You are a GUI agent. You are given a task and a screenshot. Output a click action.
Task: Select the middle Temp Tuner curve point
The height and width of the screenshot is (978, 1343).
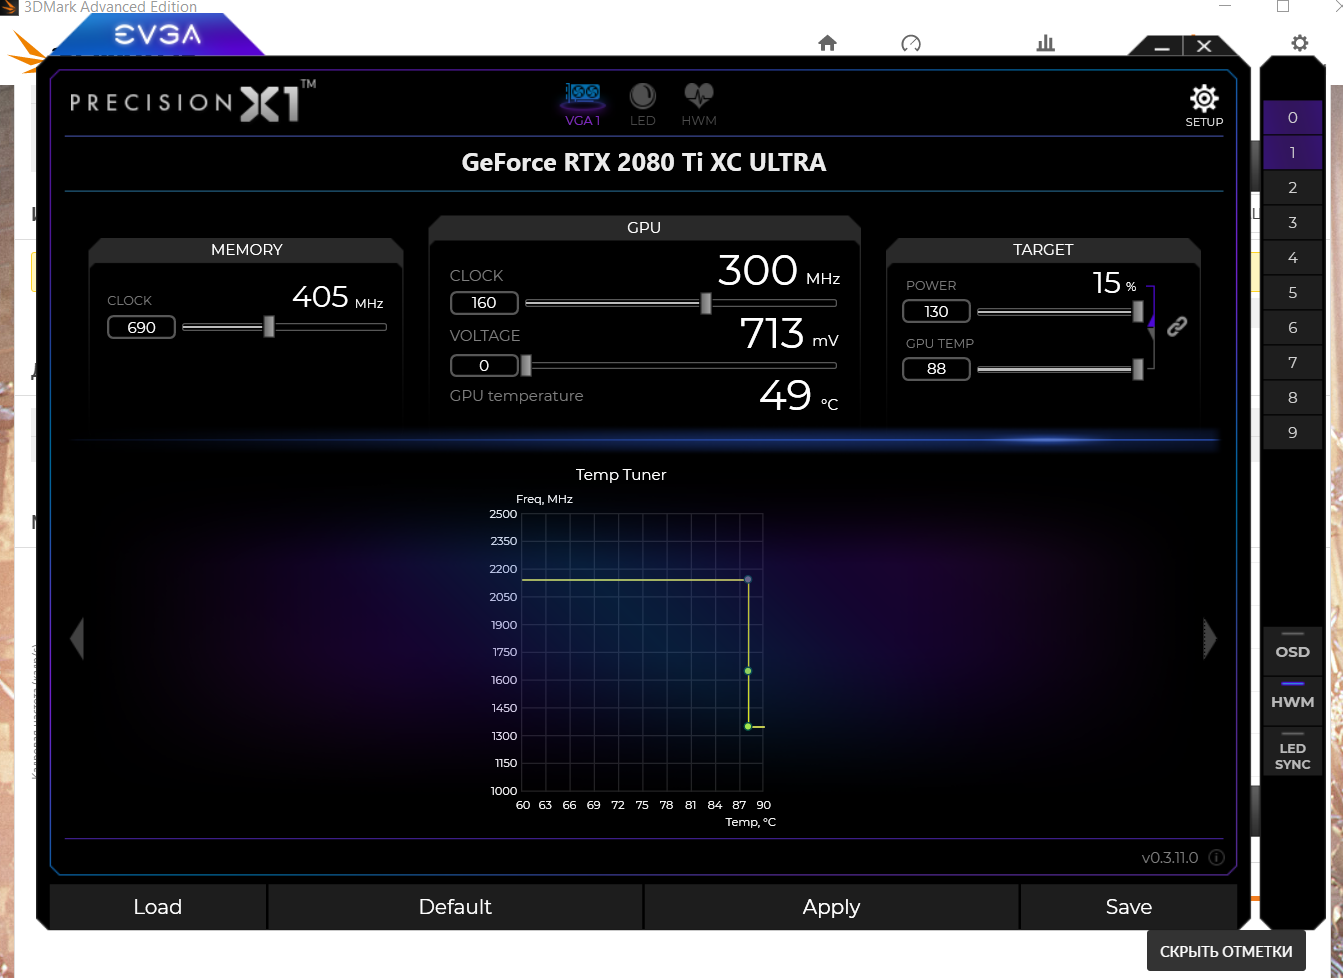[x=748, y=671]
